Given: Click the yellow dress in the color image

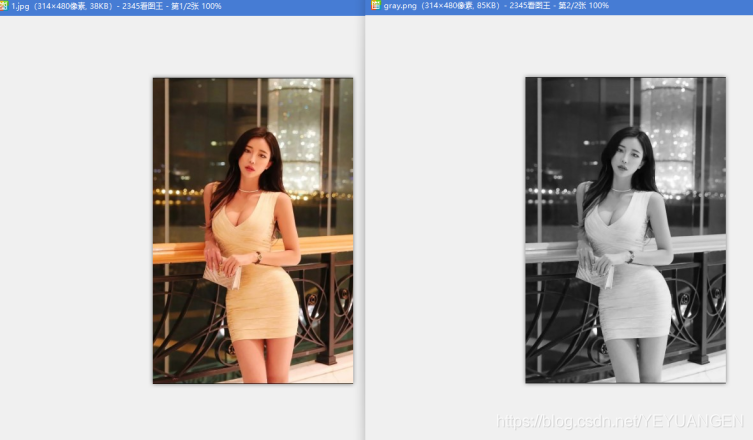Looking at the screenshot, I should pyautogui.click(x=258, y=290).
